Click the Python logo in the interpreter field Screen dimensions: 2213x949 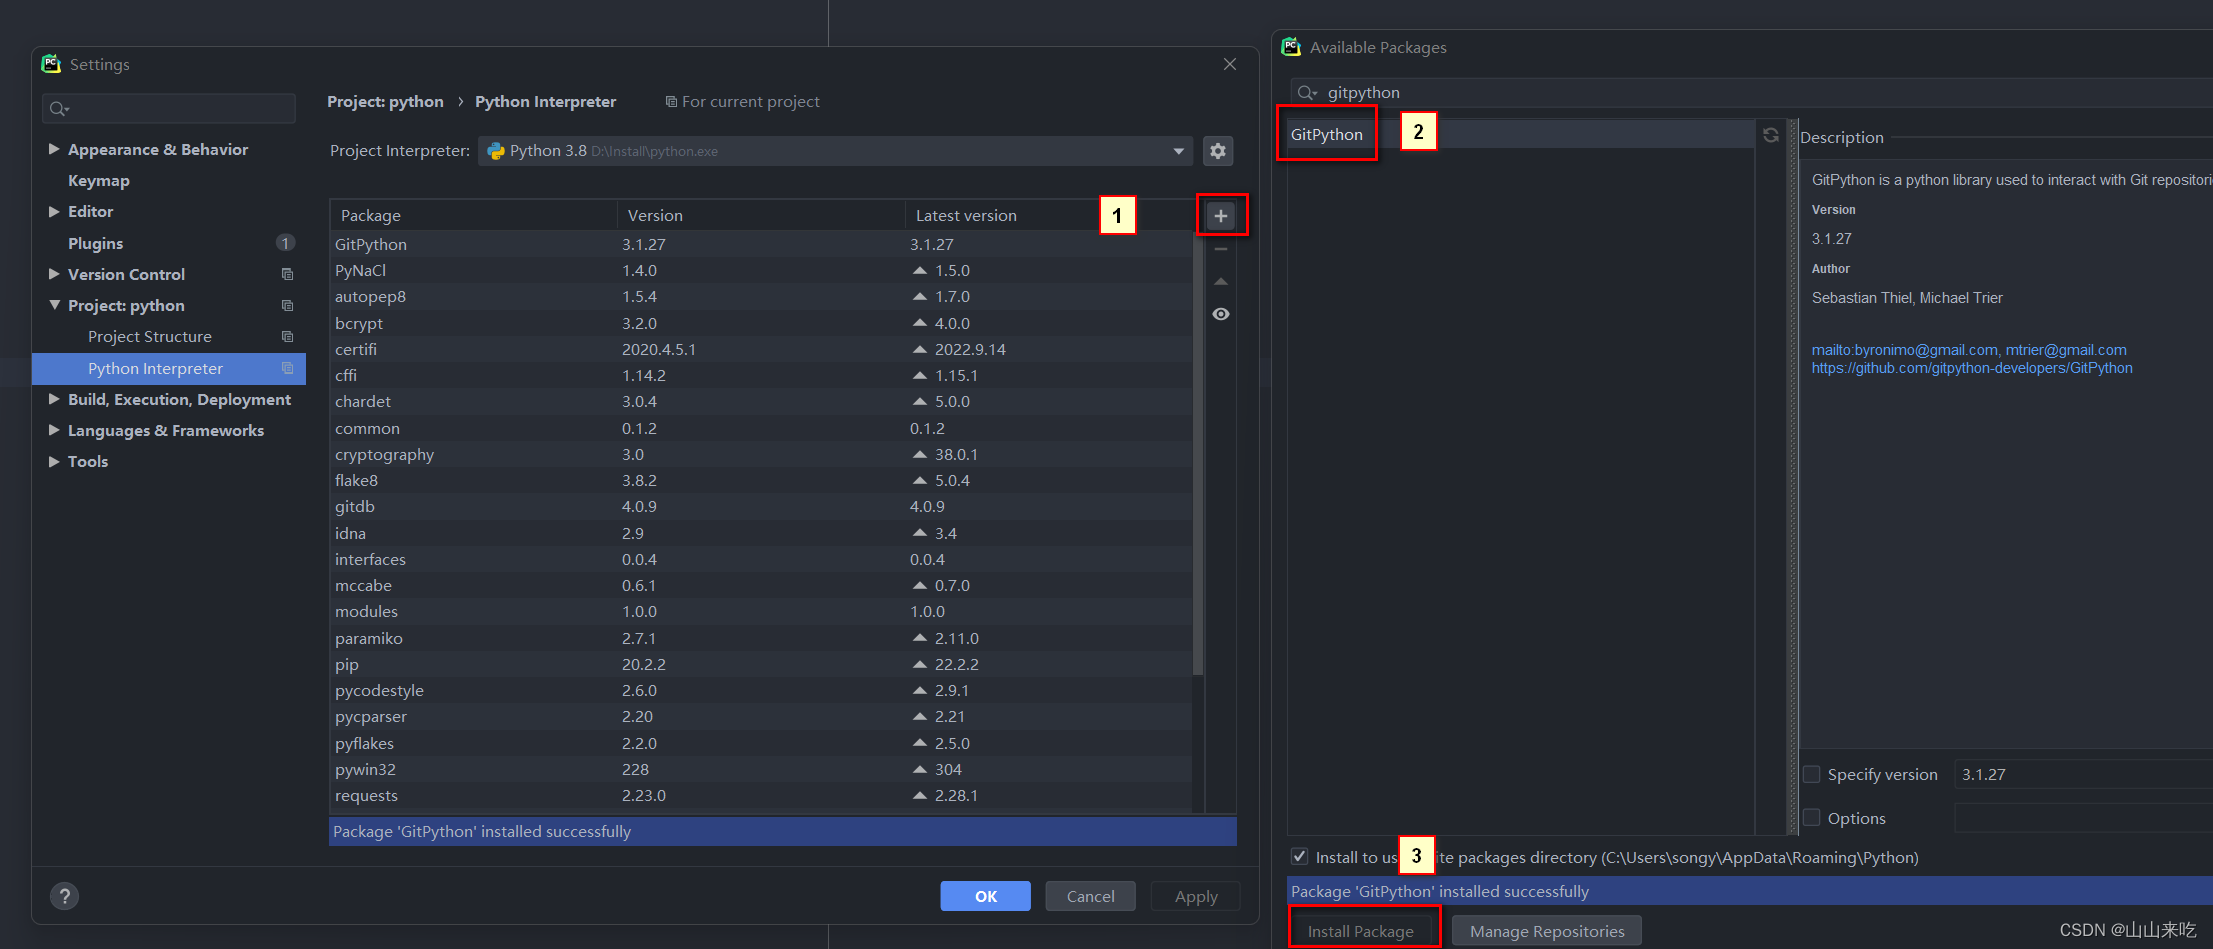(496, 151)
